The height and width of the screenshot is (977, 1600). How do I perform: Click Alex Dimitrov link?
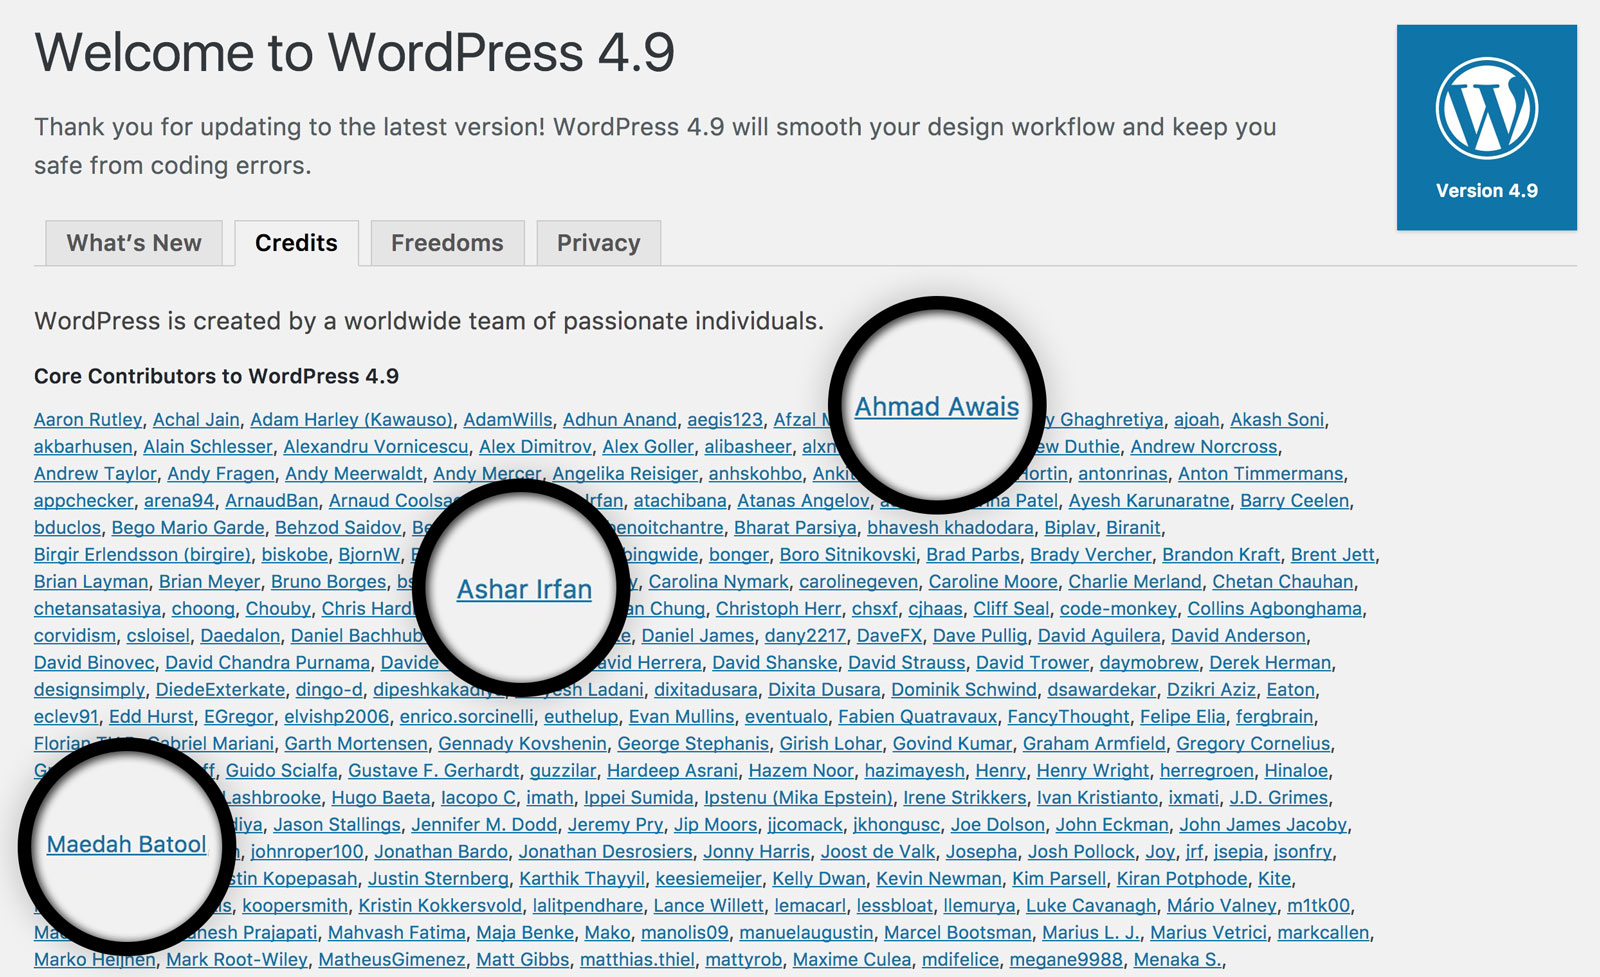coord(535,447)
